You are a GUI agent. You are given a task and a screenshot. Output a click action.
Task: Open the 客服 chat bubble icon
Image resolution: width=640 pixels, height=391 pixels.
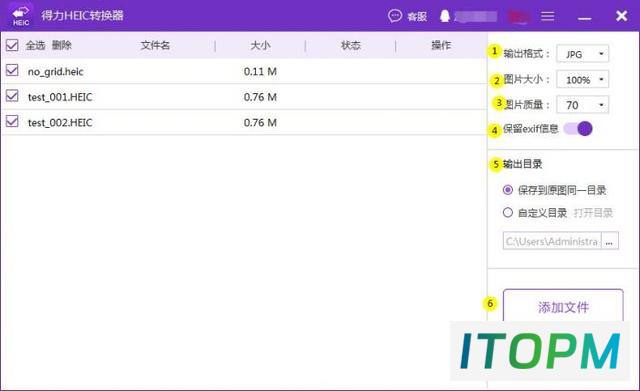(x=395, y=16)
